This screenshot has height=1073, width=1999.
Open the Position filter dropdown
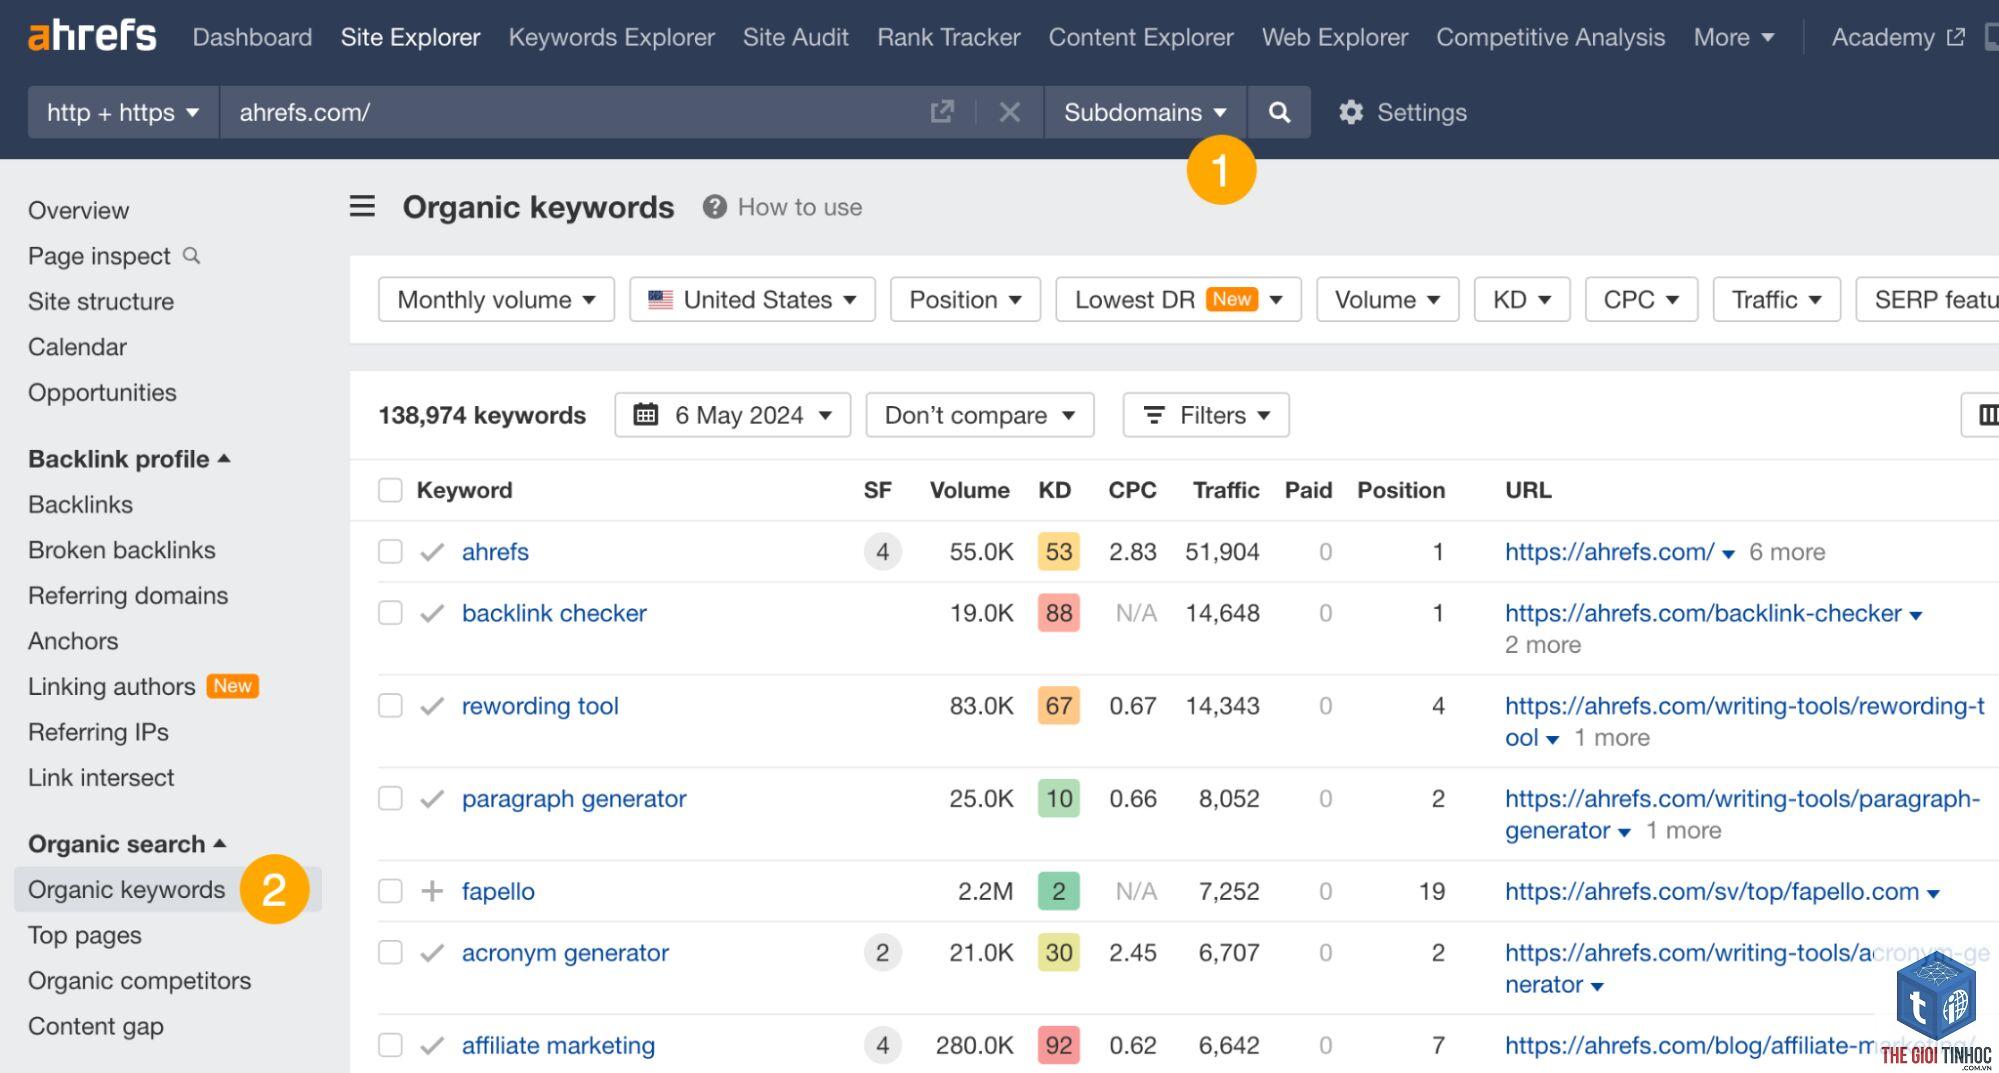point(965,300)
